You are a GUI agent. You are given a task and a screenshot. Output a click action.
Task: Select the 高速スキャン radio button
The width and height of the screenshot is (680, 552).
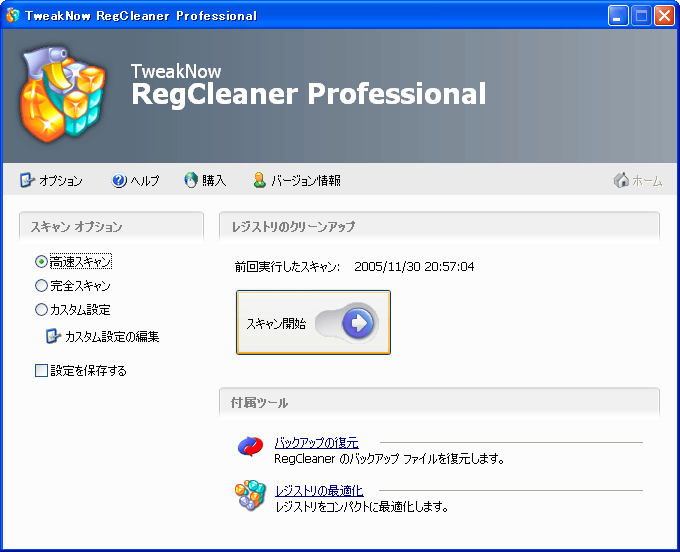pos(41,261)
